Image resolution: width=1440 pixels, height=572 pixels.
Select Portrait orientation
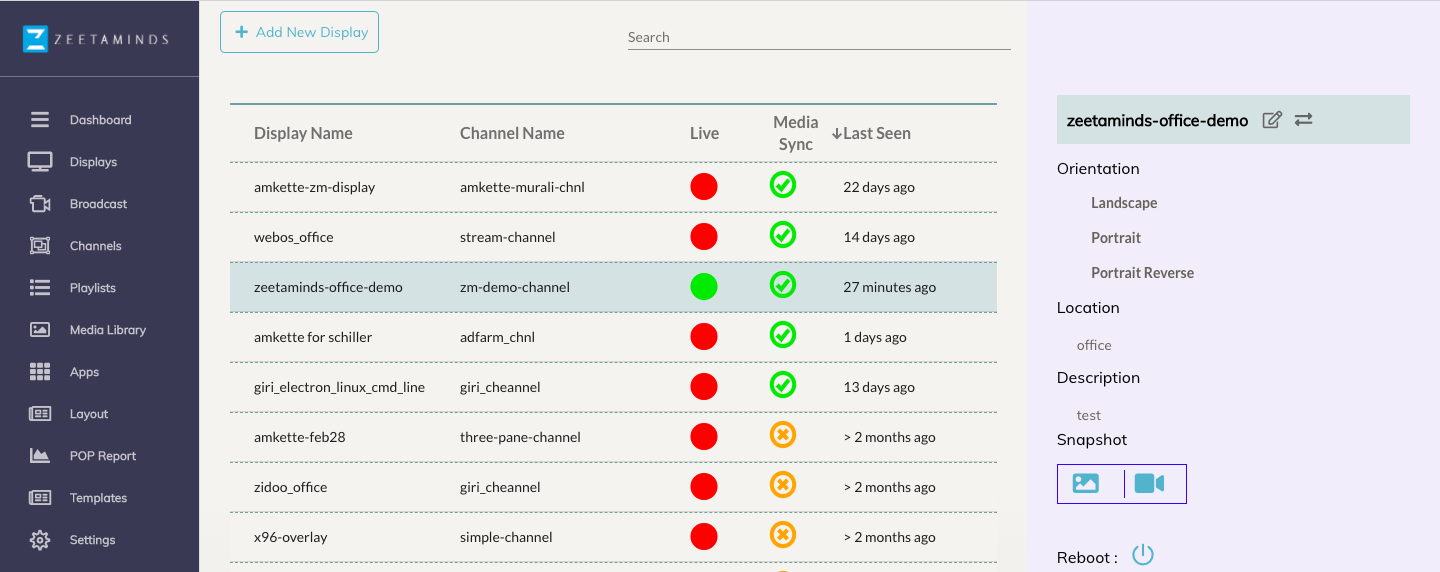point(1116,238)
